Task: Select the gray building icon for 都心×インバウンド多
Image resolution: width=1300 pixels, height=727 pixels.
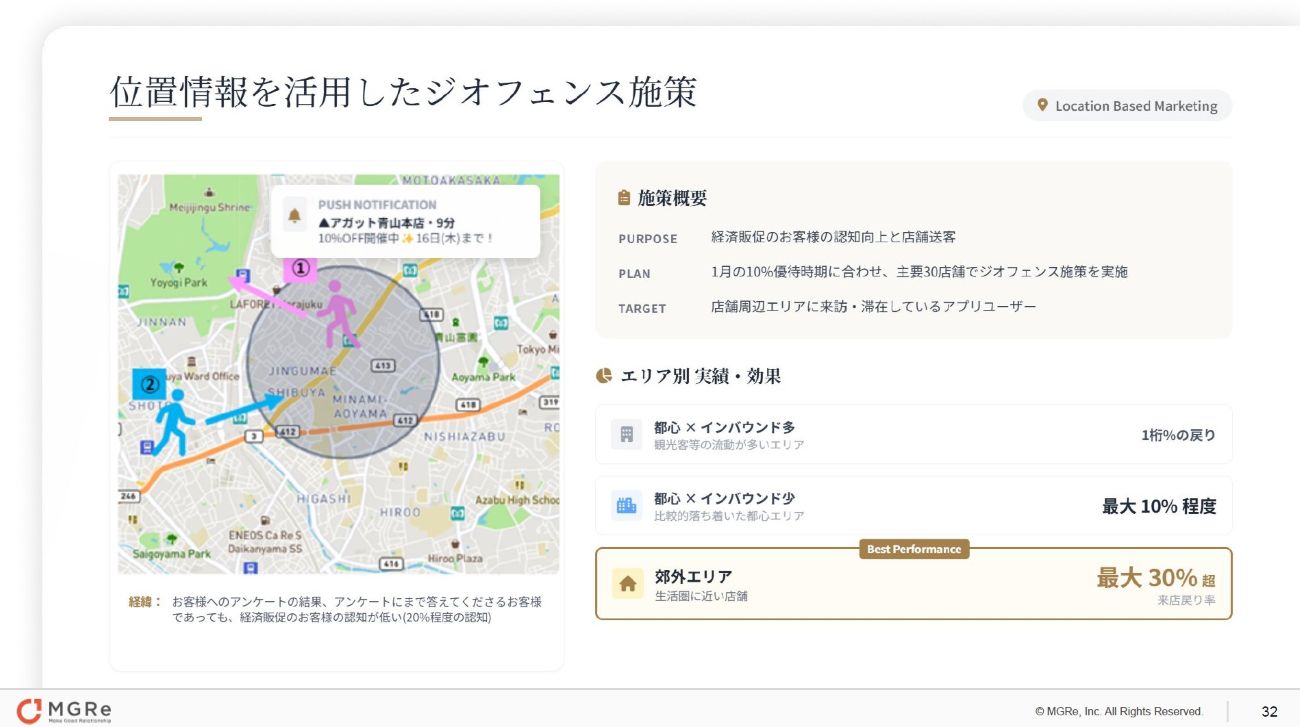Action: [627, 434]
